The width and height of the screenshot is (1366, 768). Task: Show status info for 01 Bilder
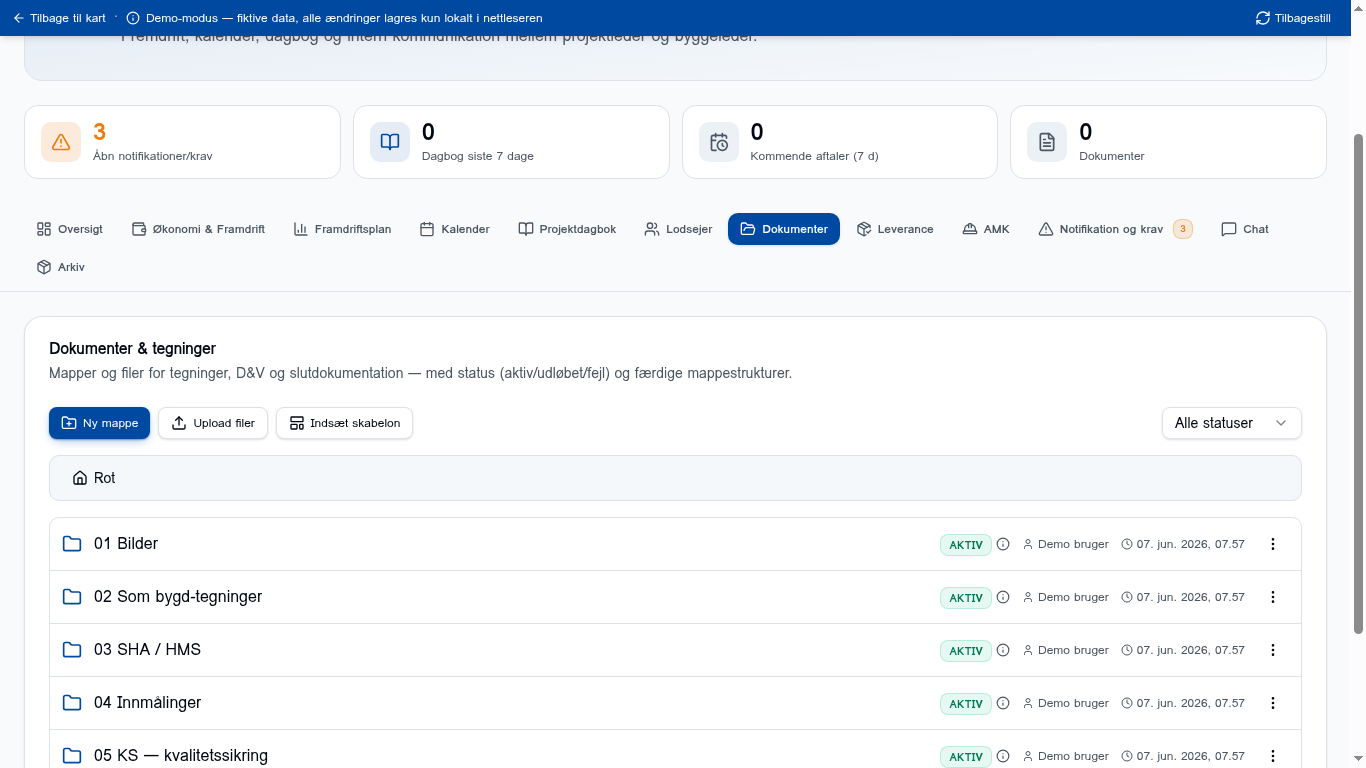coord(1003,545)
